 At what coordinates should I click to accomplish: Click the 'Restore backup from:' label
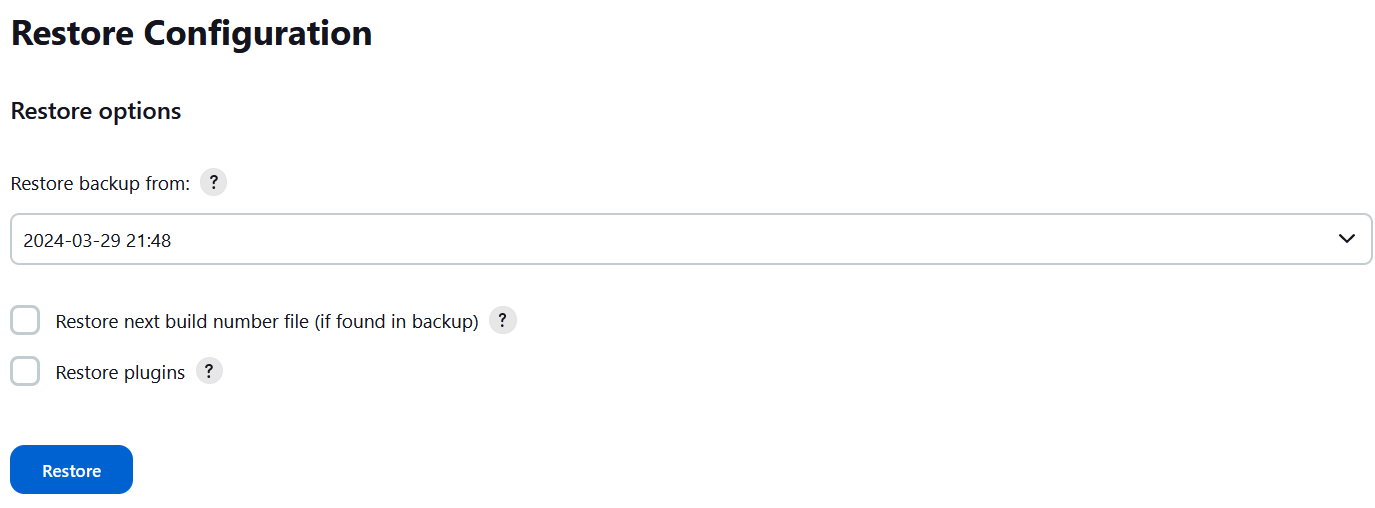pos(100,184)
